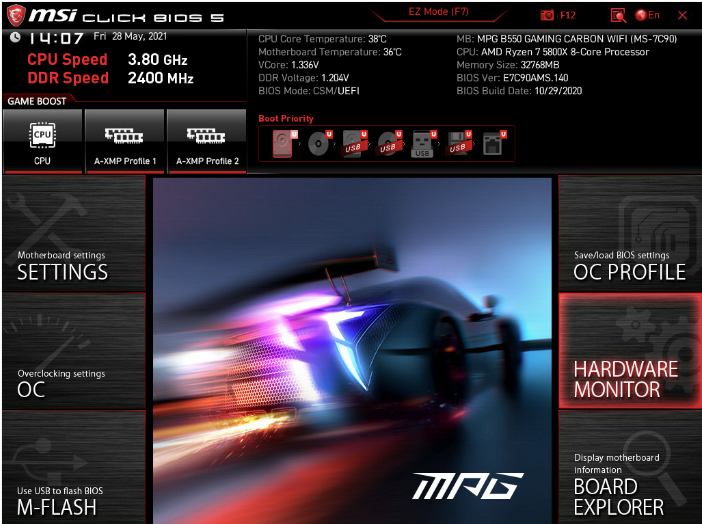The width and height of the screenshot is (702, 524).
Task: Select the USB key boot device icon
Action: (x=424, y=144)
